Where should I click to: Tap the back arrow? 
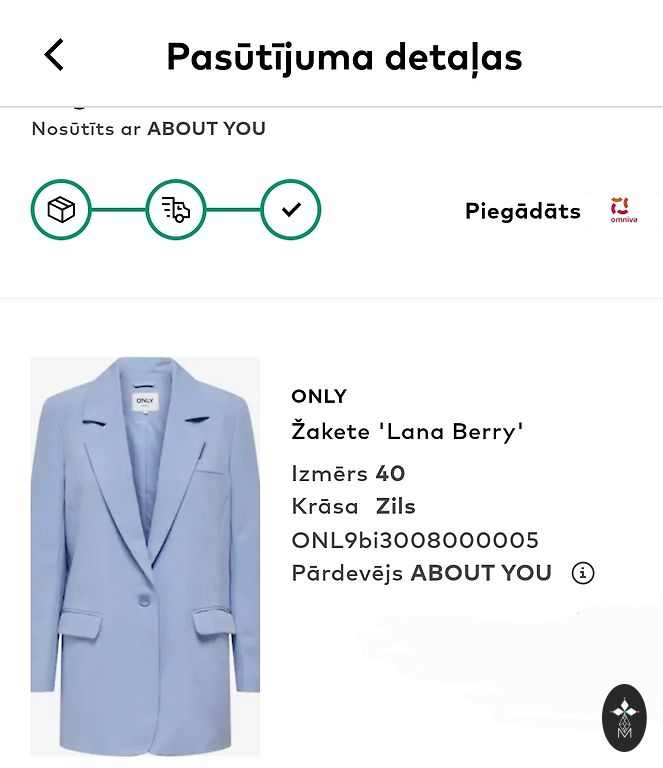point(55,55)
